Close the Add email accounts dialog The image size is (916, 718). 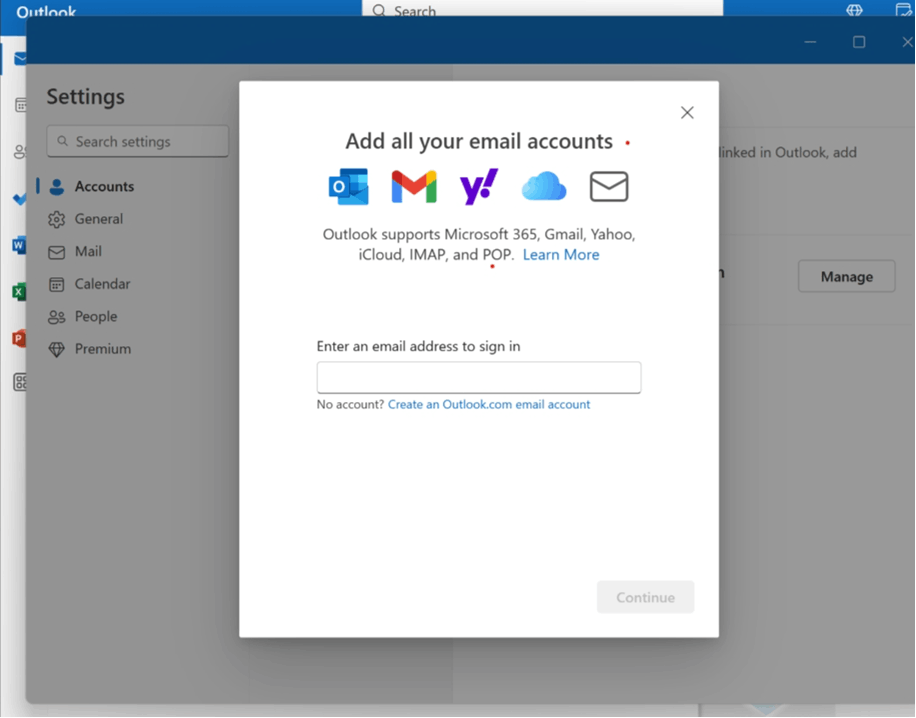(x=687, y=112)
